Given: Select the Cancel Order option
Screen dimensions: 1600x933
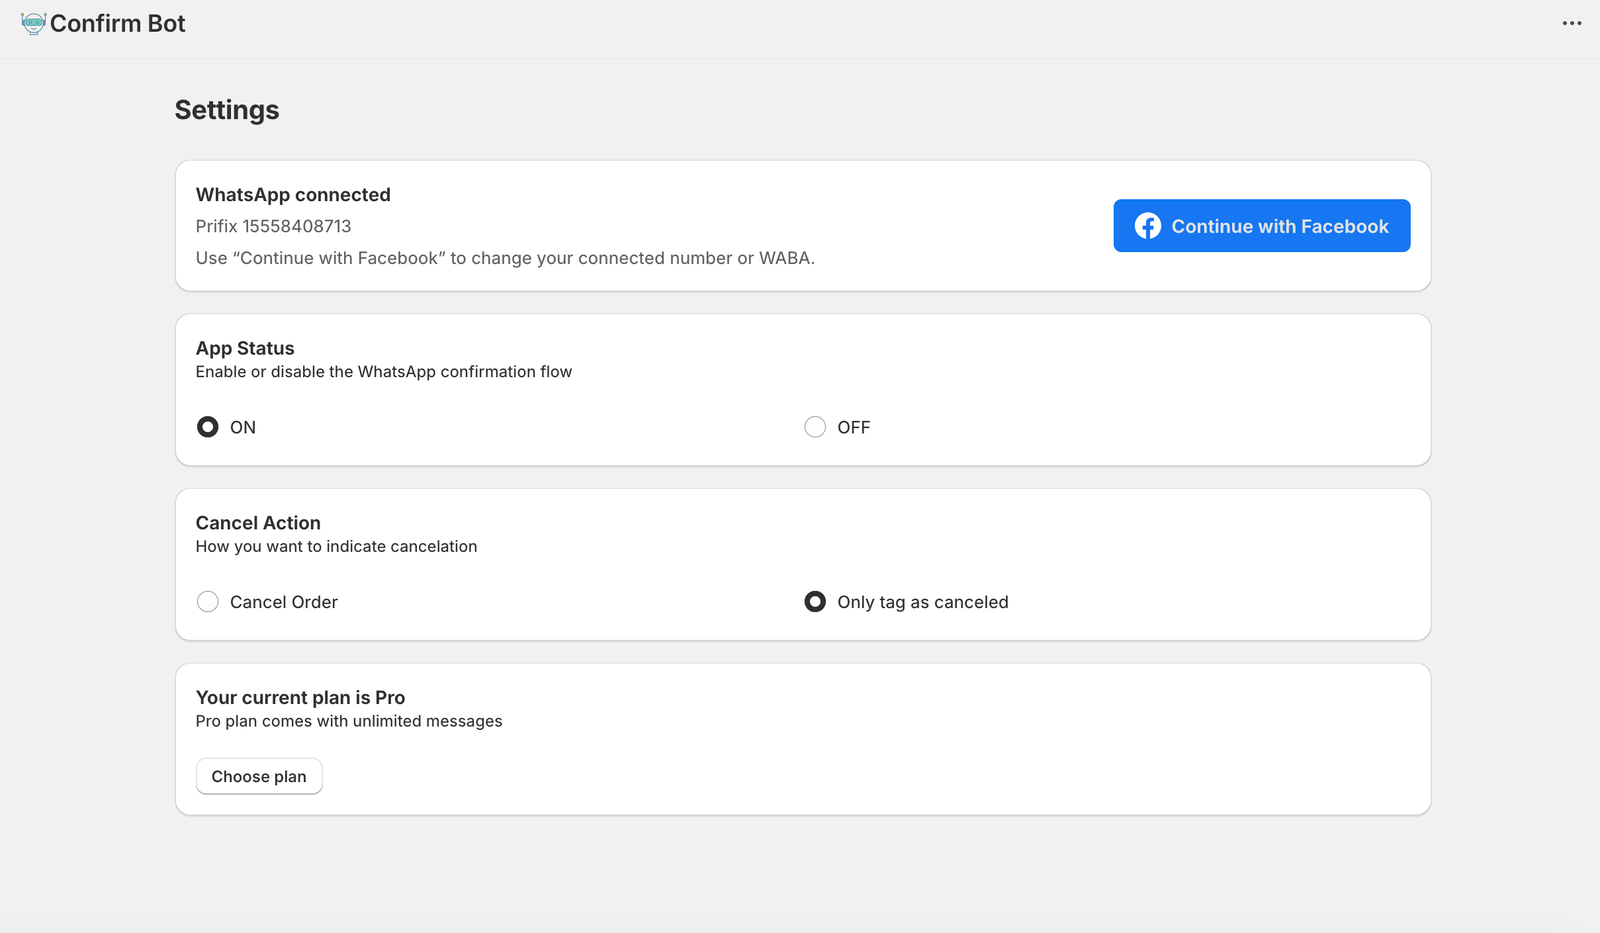Looking at the screenshot, I should click(x=207, y=601).
